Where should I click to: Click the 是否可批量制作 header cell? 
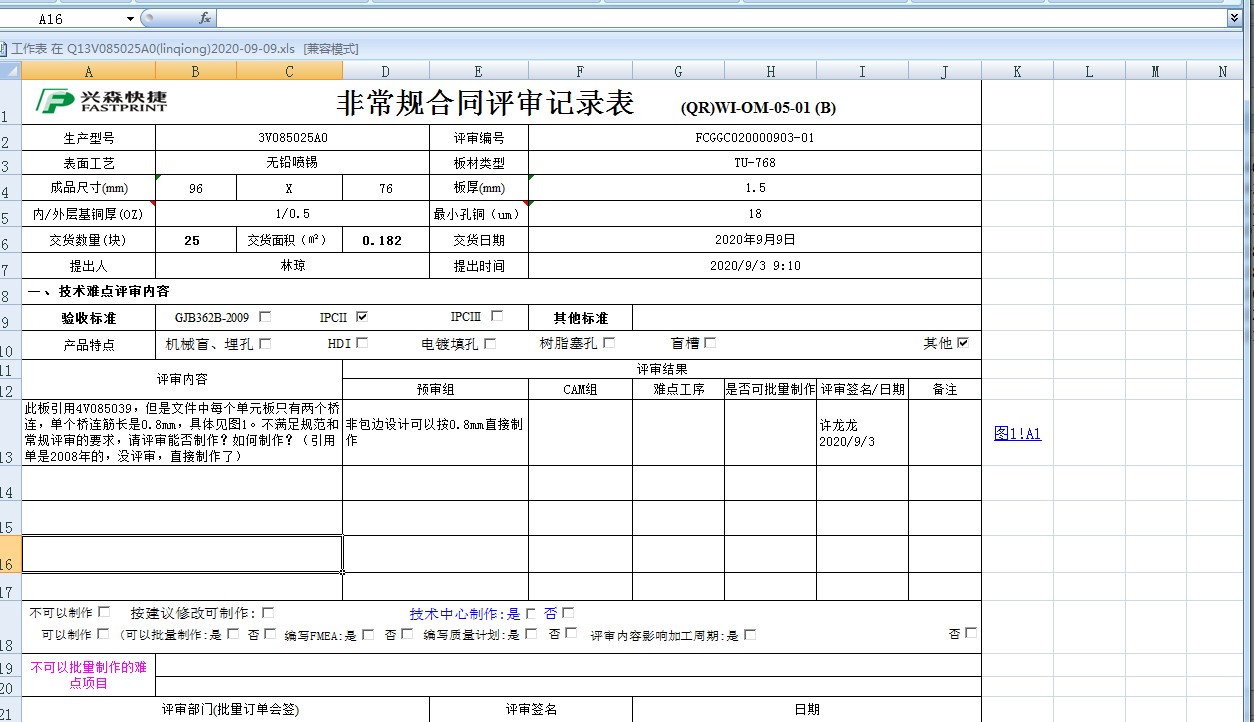(x=770, y=389)
